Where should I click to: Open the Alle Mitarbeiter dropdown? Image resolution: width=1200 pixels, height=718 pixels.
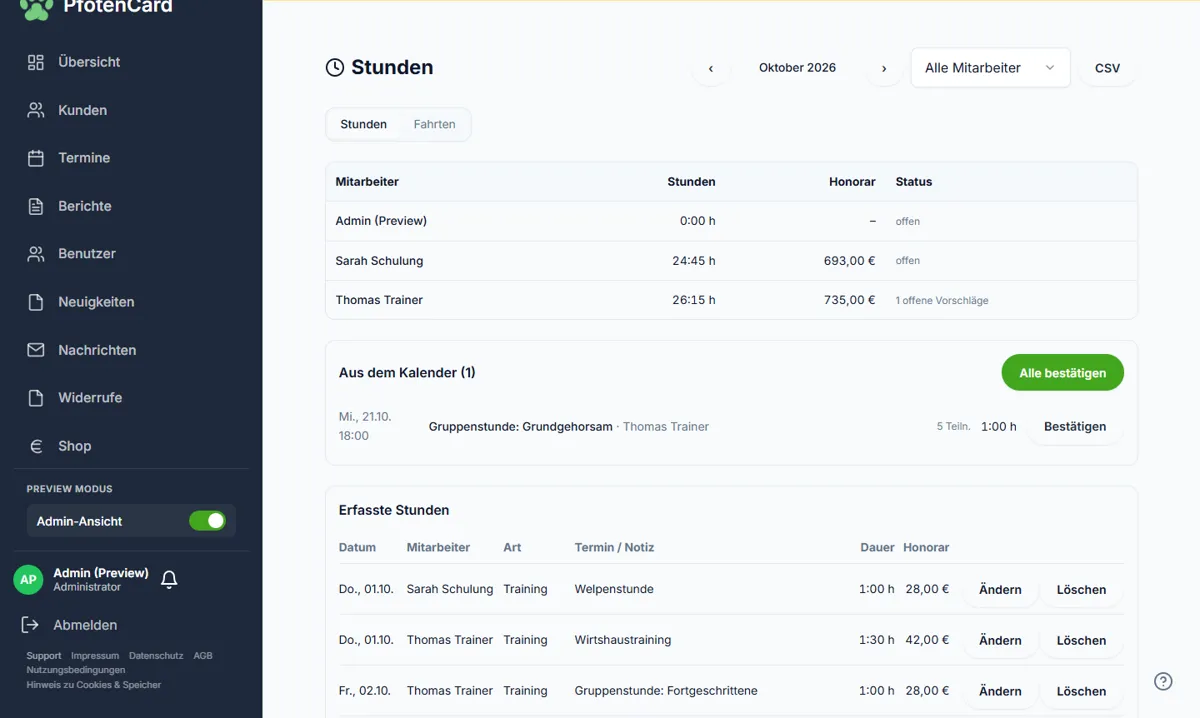pos(990,68)
